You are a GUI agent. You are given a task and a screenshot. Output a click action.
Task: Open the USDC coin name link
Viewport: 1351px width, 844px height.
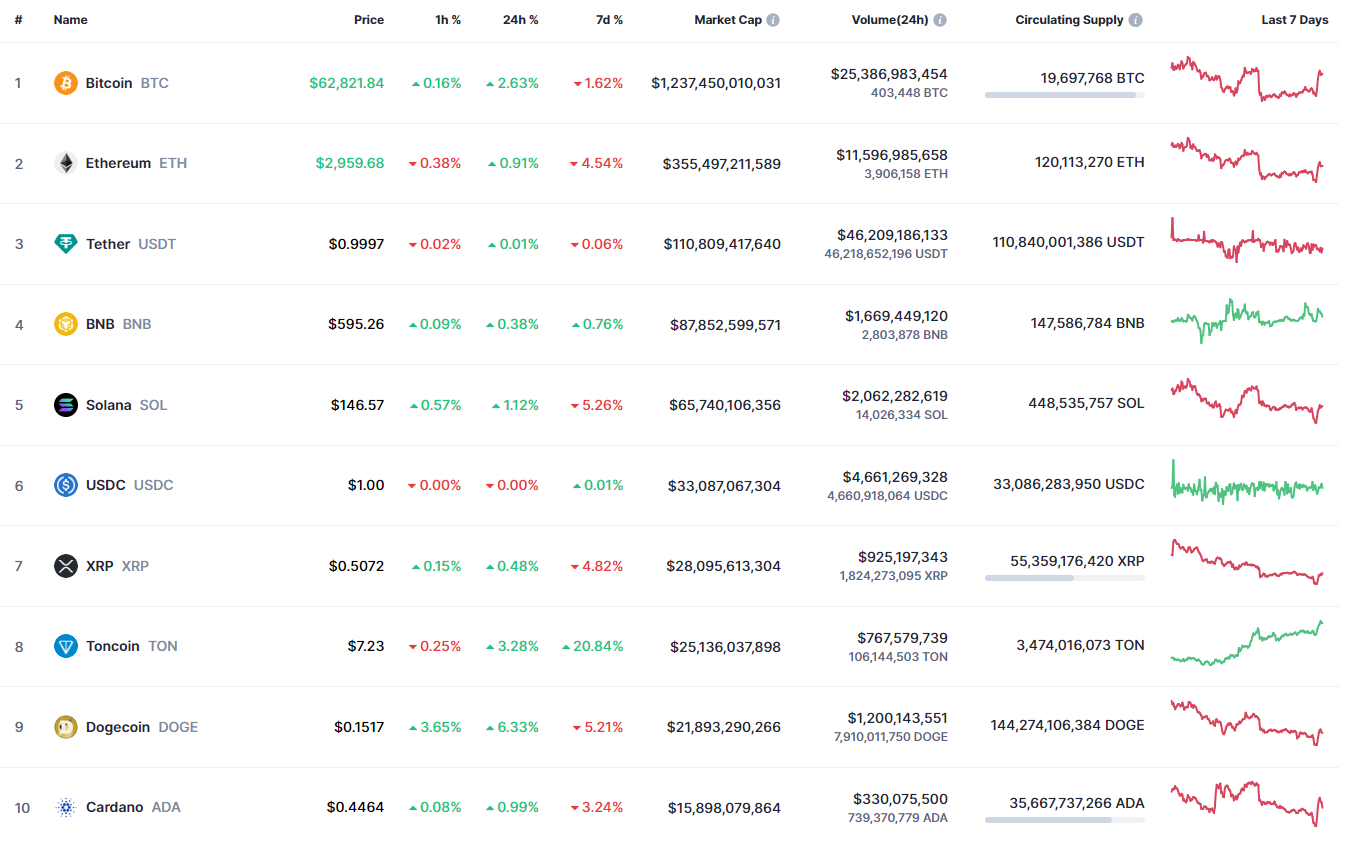106,485
